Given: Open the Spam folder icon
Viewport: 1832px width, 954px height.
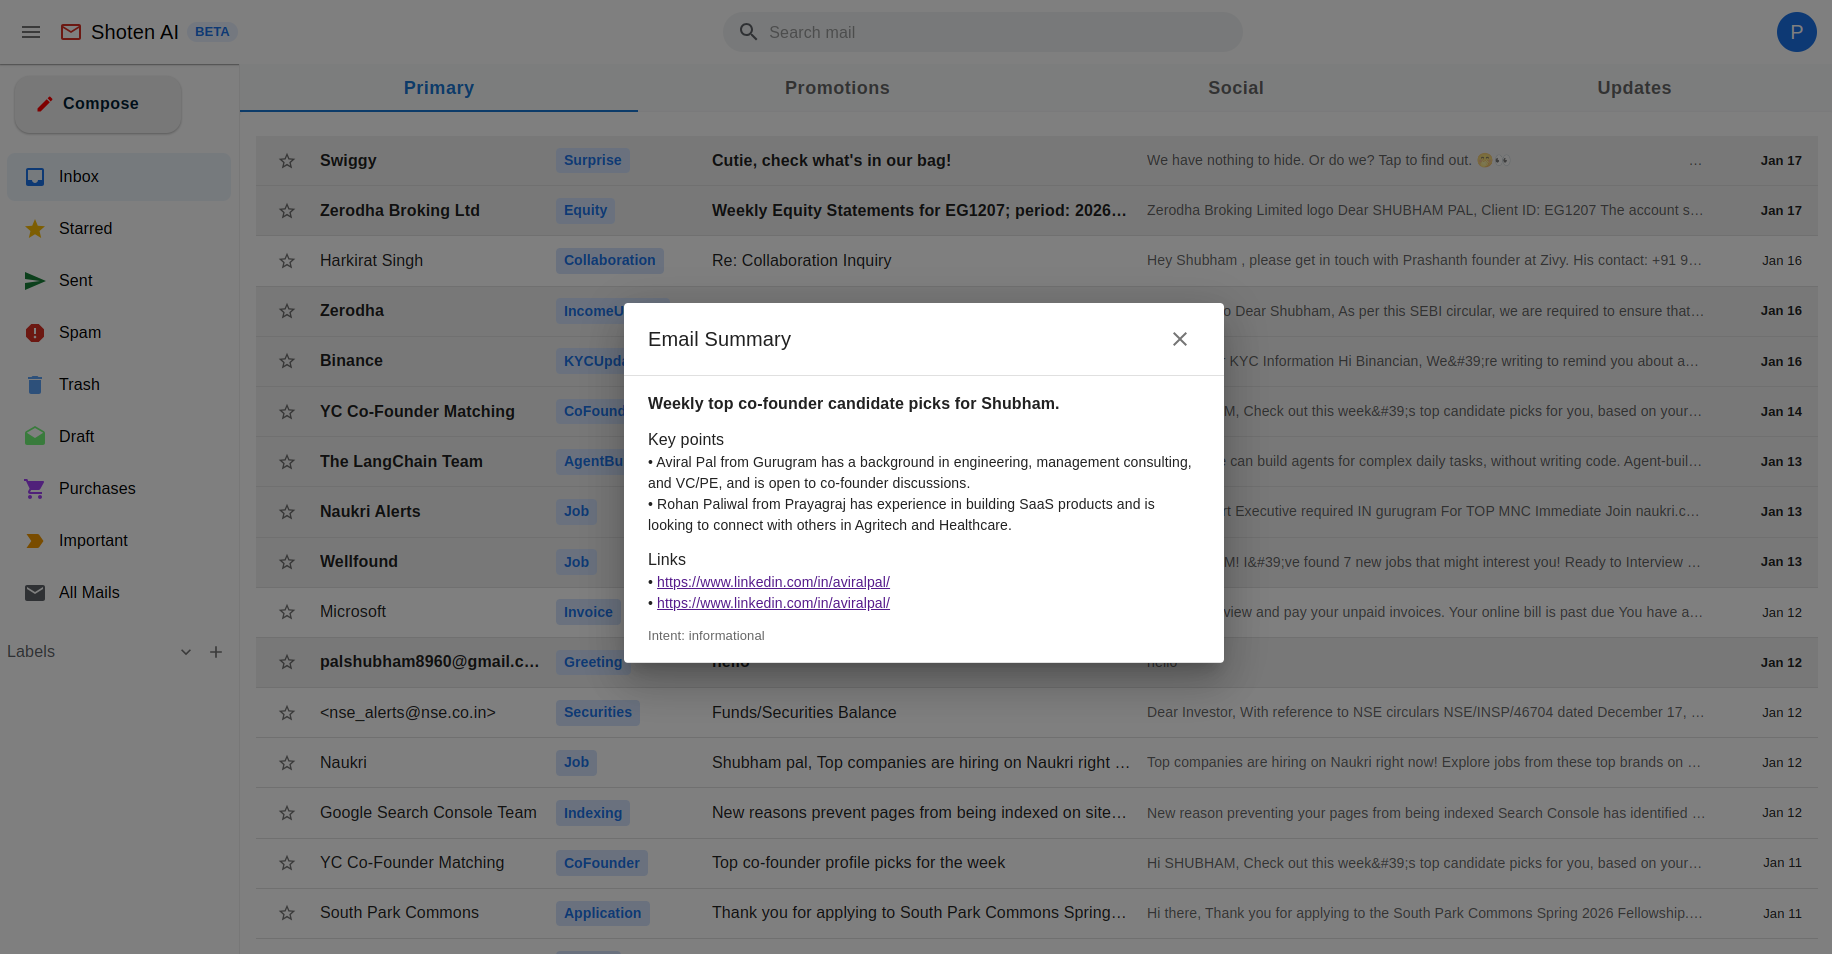Looking at the screenshot, I should pos(34,332).
